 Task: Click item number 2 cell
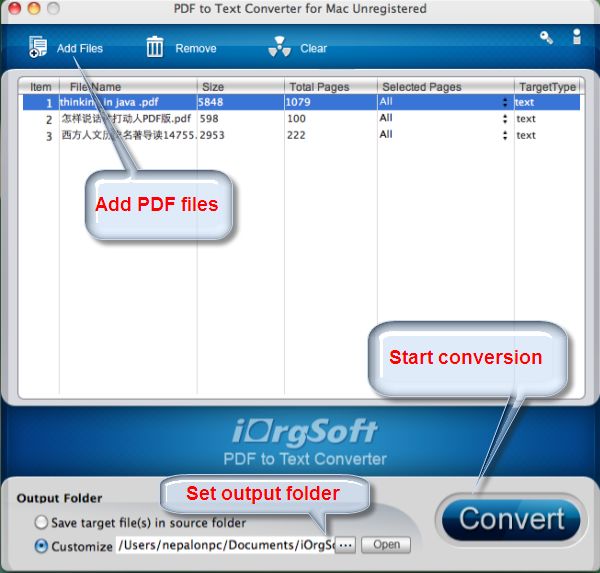click(x=49, y=119)
